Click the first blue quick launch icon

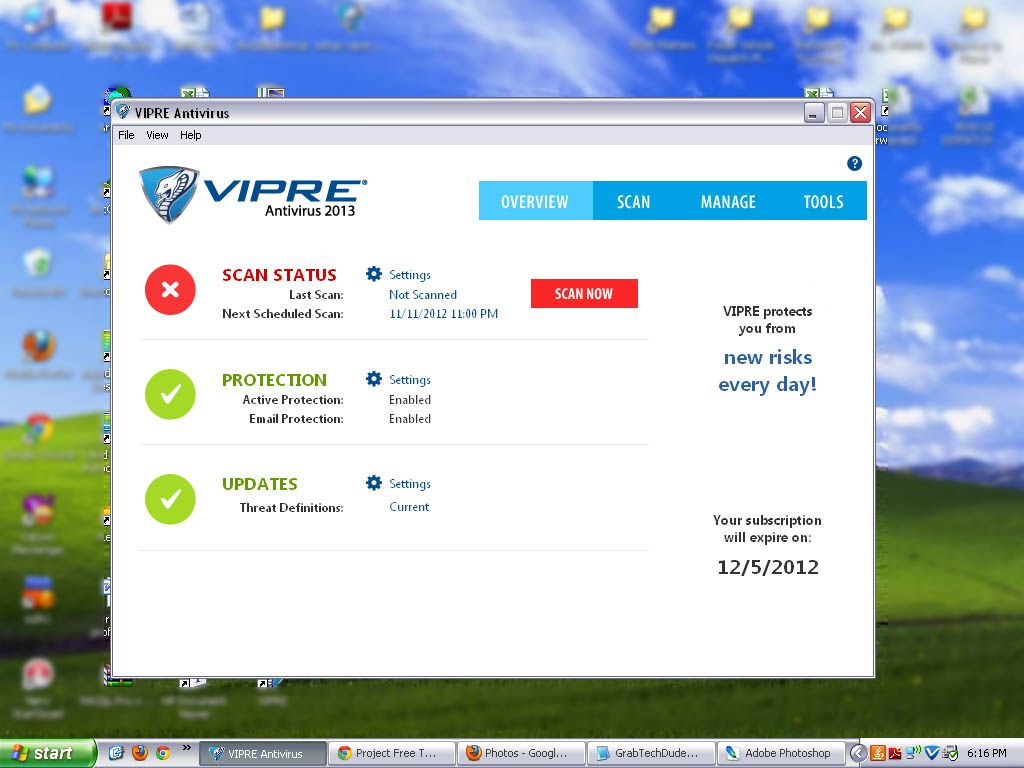[x=116, y=753]
